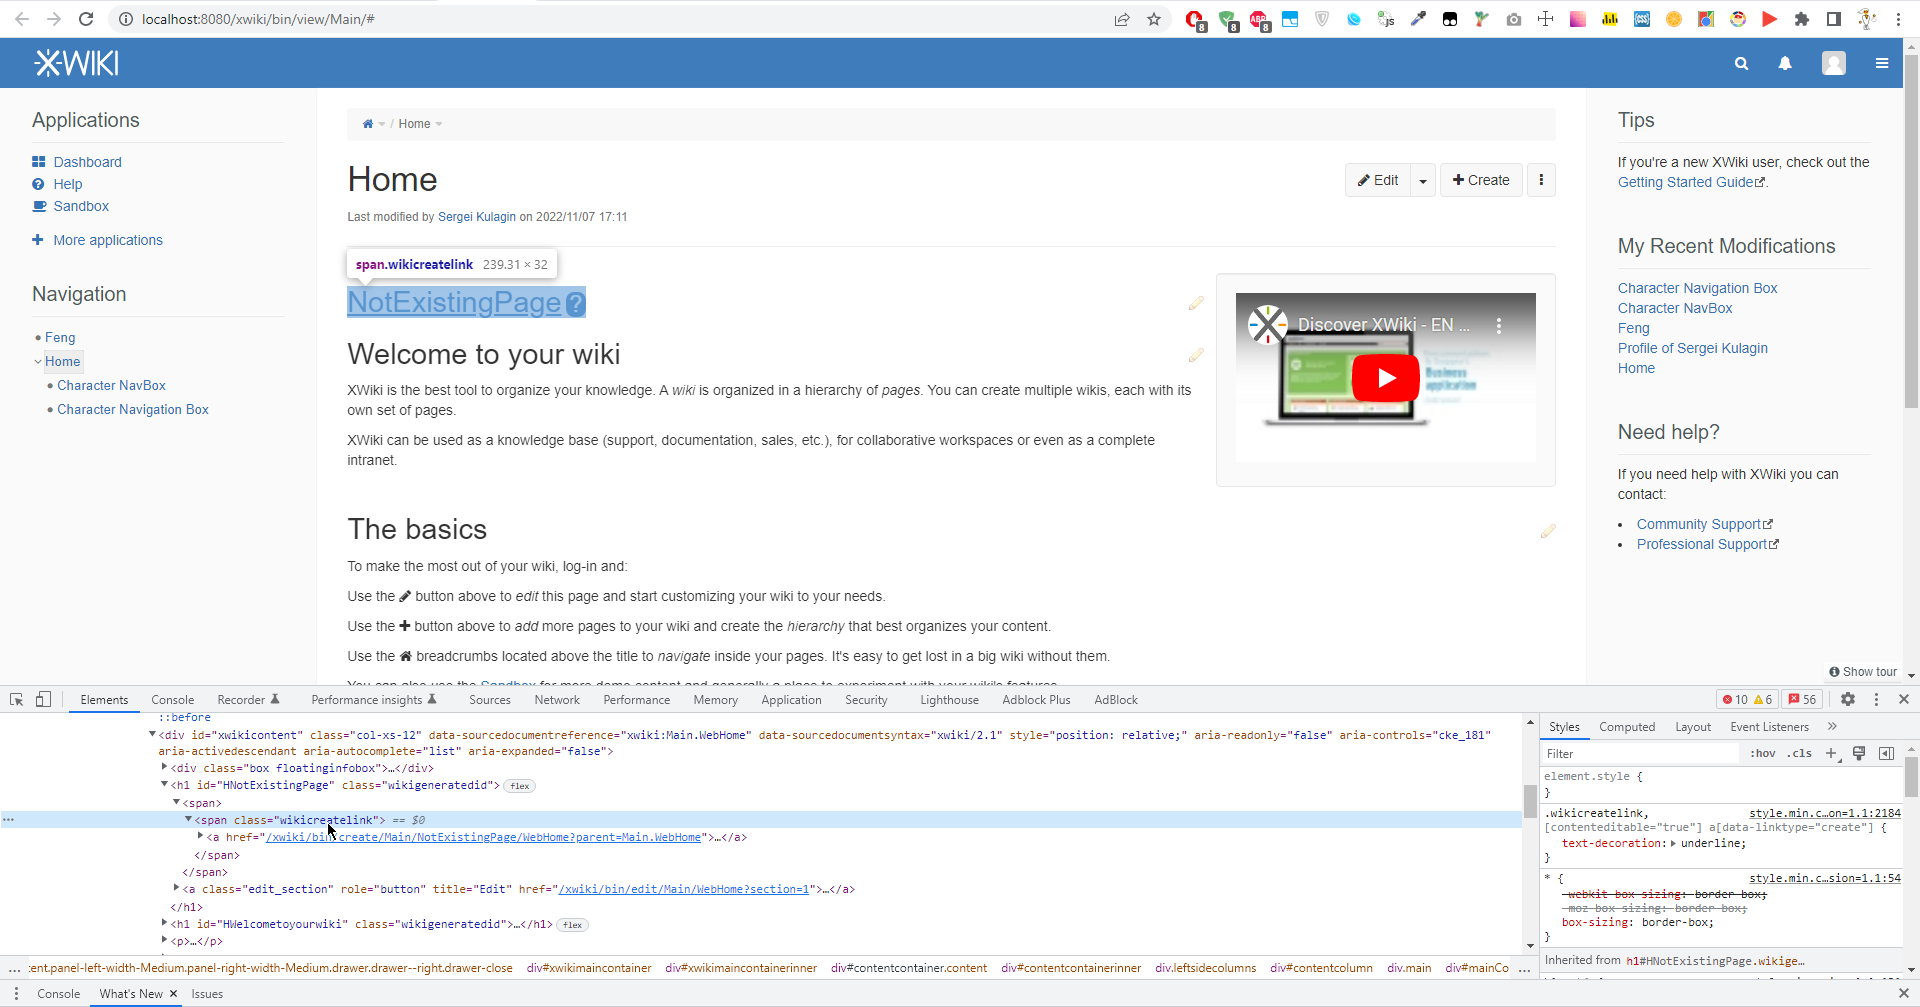
Task: Open the Lighthouse tab
Action: tap(949, 700)
